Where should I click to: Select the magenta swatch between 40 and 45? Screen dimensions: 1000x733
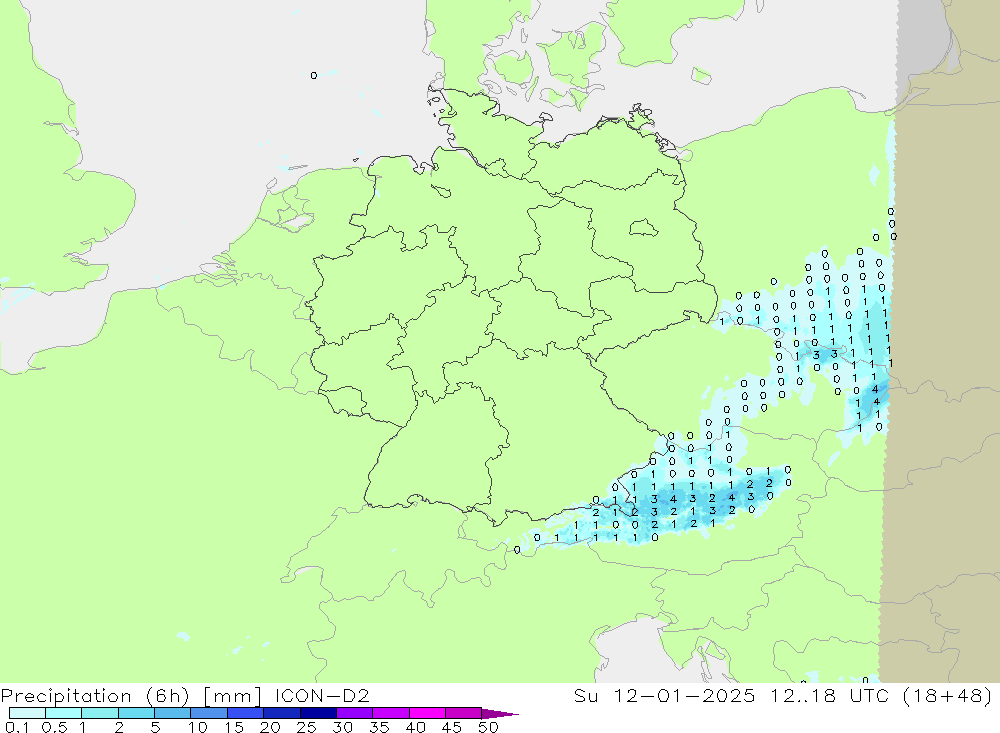point(427,713)
